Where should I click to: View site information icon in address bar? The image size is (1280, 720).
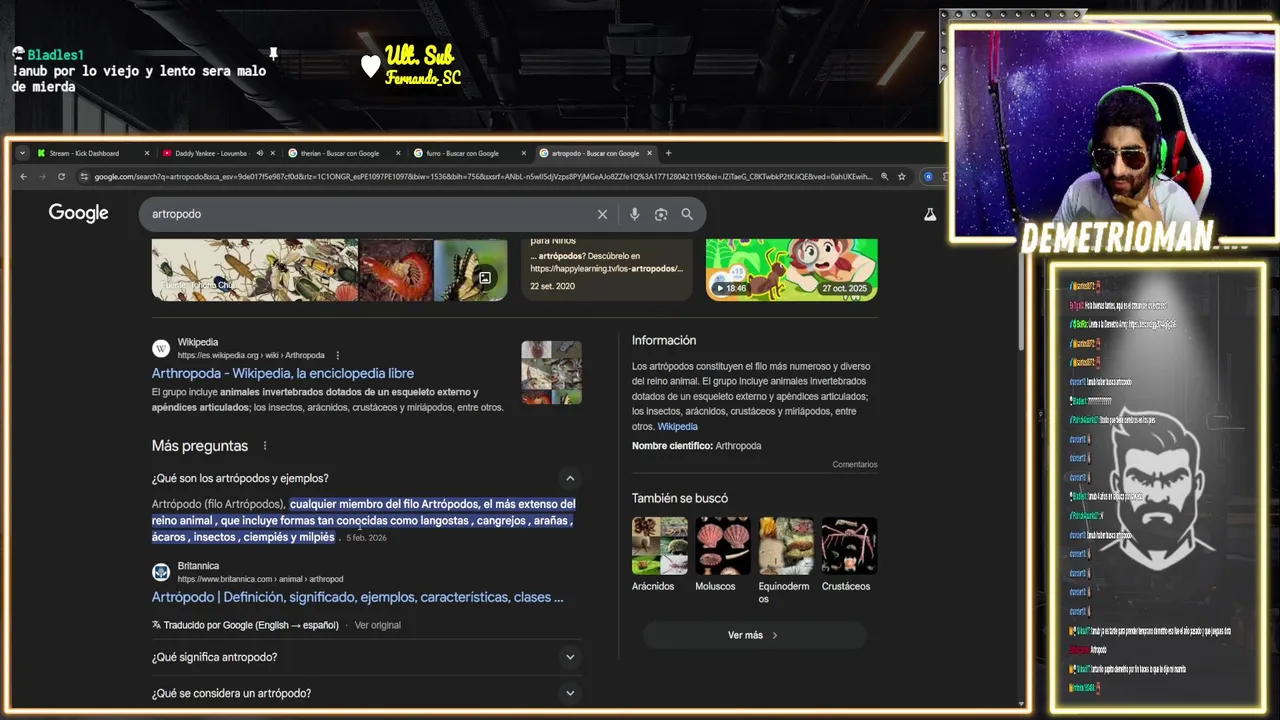(x=85, y=176)
